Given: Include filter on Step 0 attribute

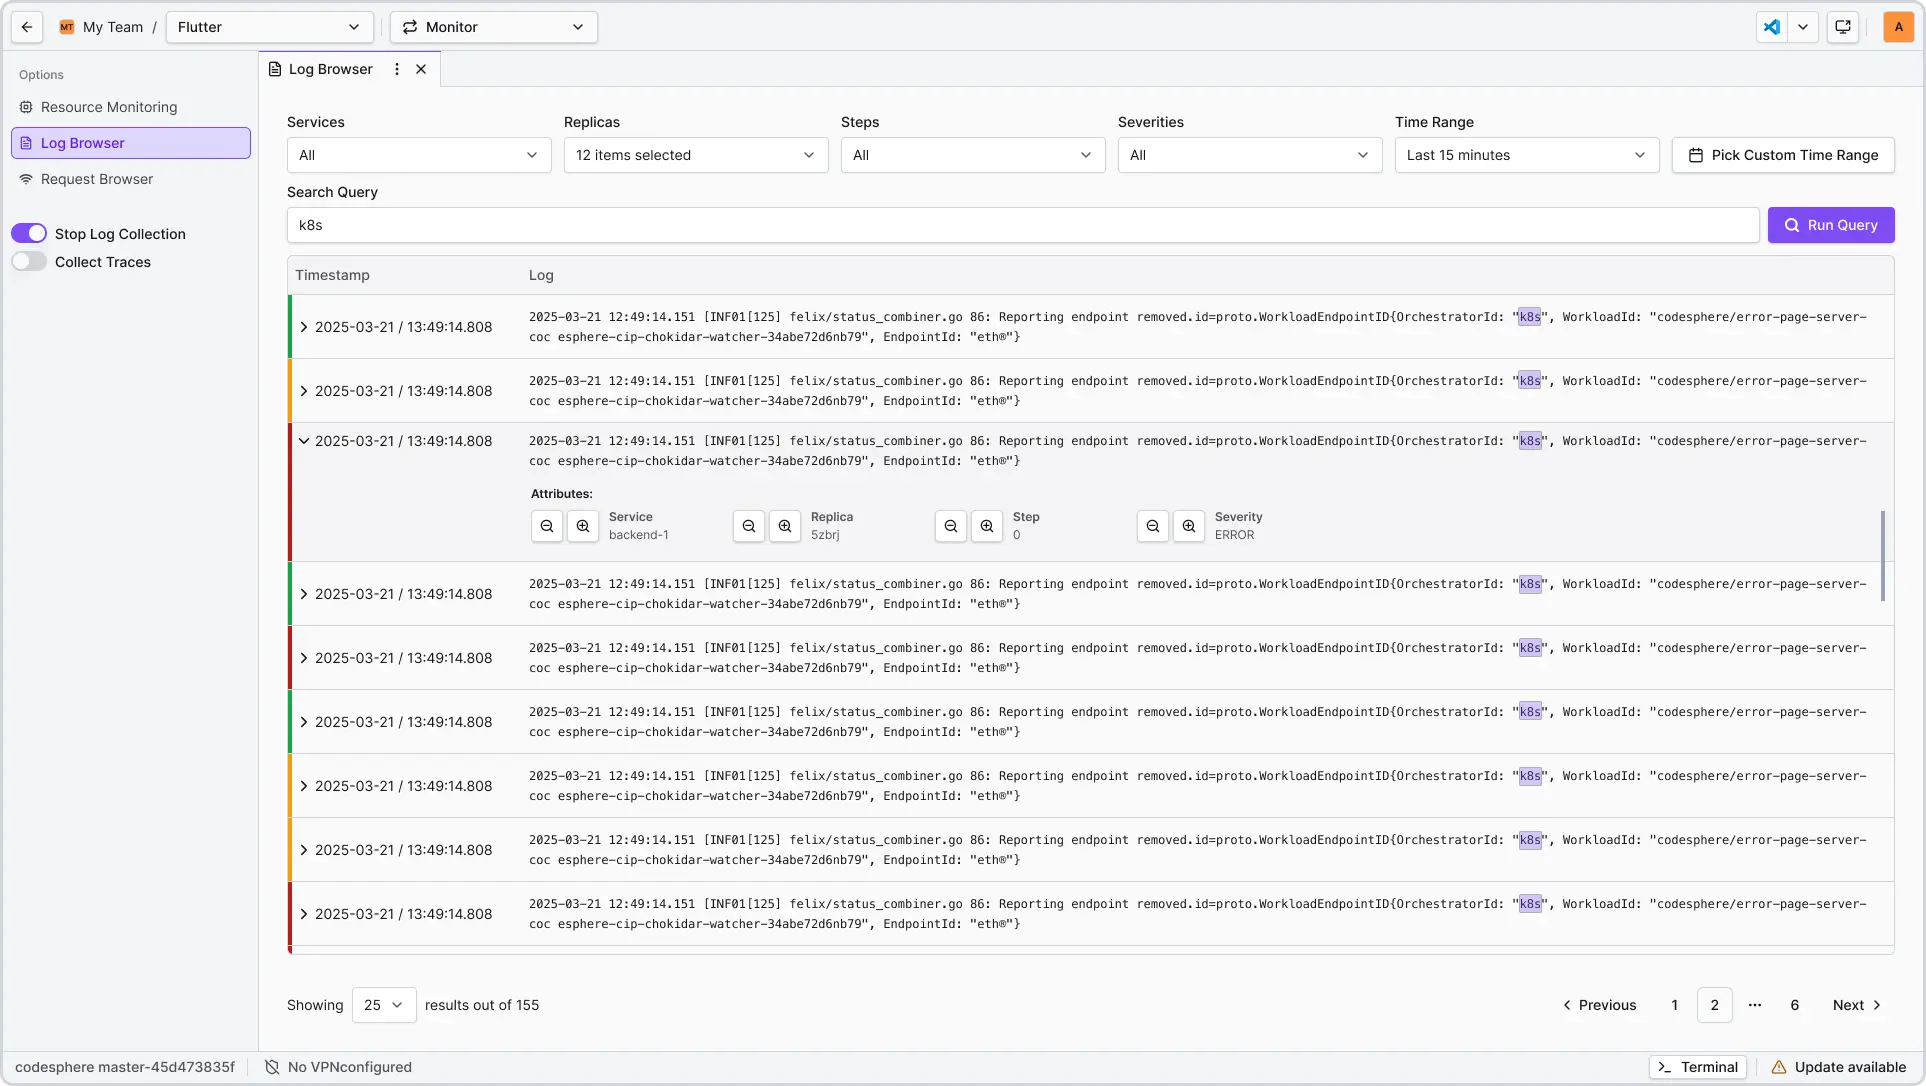Looking at the screenshot, I should click(987, 526).
